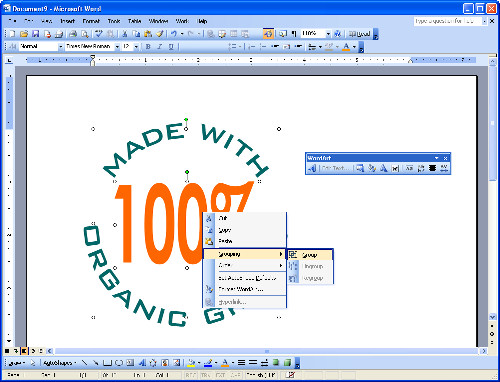Open 3-D Style in Drawing toolbar
This screenshot has height=382, width=500.
click(287, 363)
